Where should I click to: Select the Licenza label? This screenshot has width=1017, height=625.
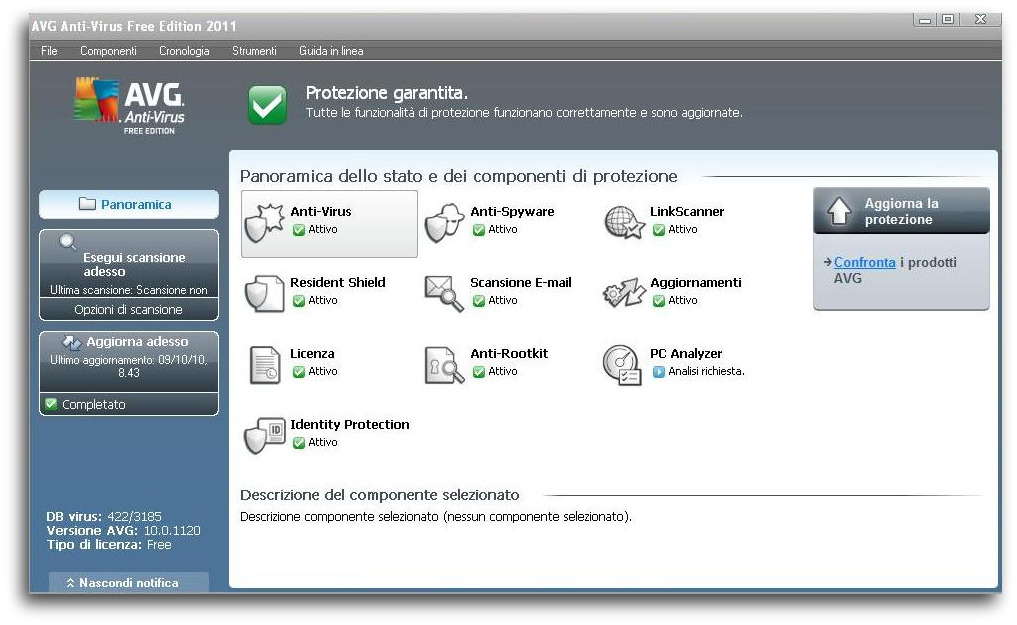click(312, 353)
